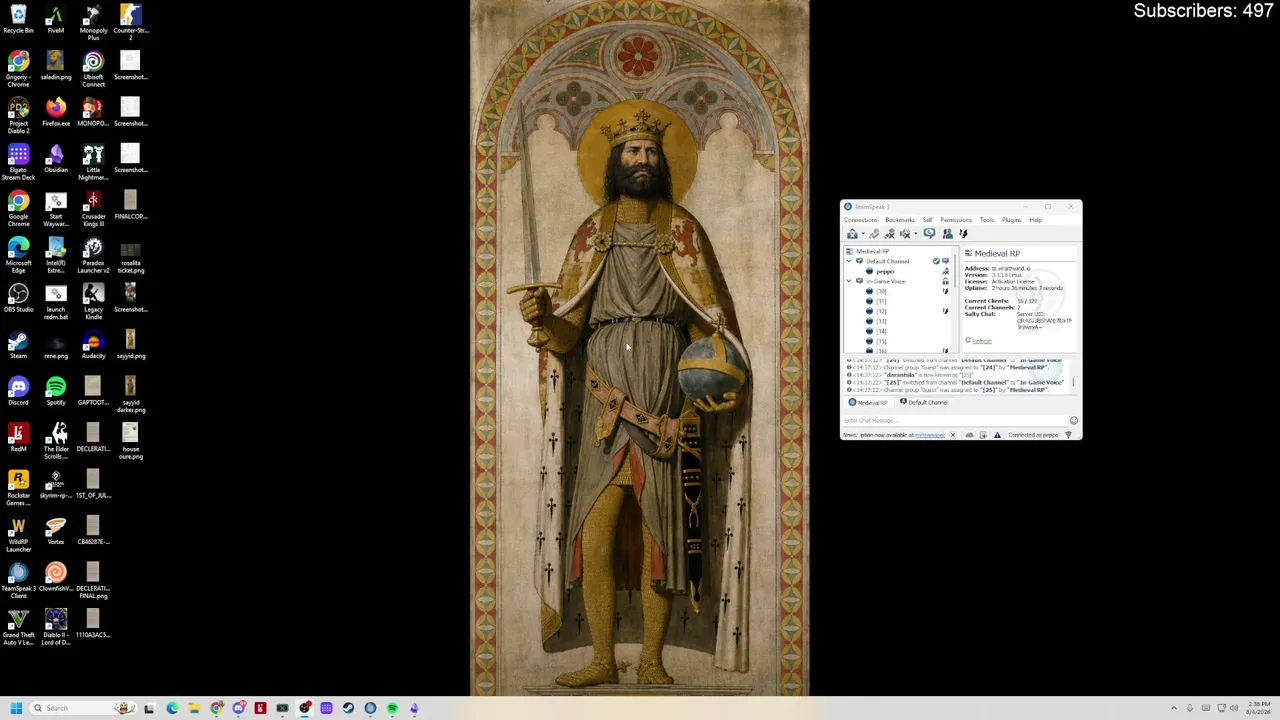Select the Obsidian desktop icon
Image resolution: width=1280 pixels, height=720 pixels.
coord(55,158)
